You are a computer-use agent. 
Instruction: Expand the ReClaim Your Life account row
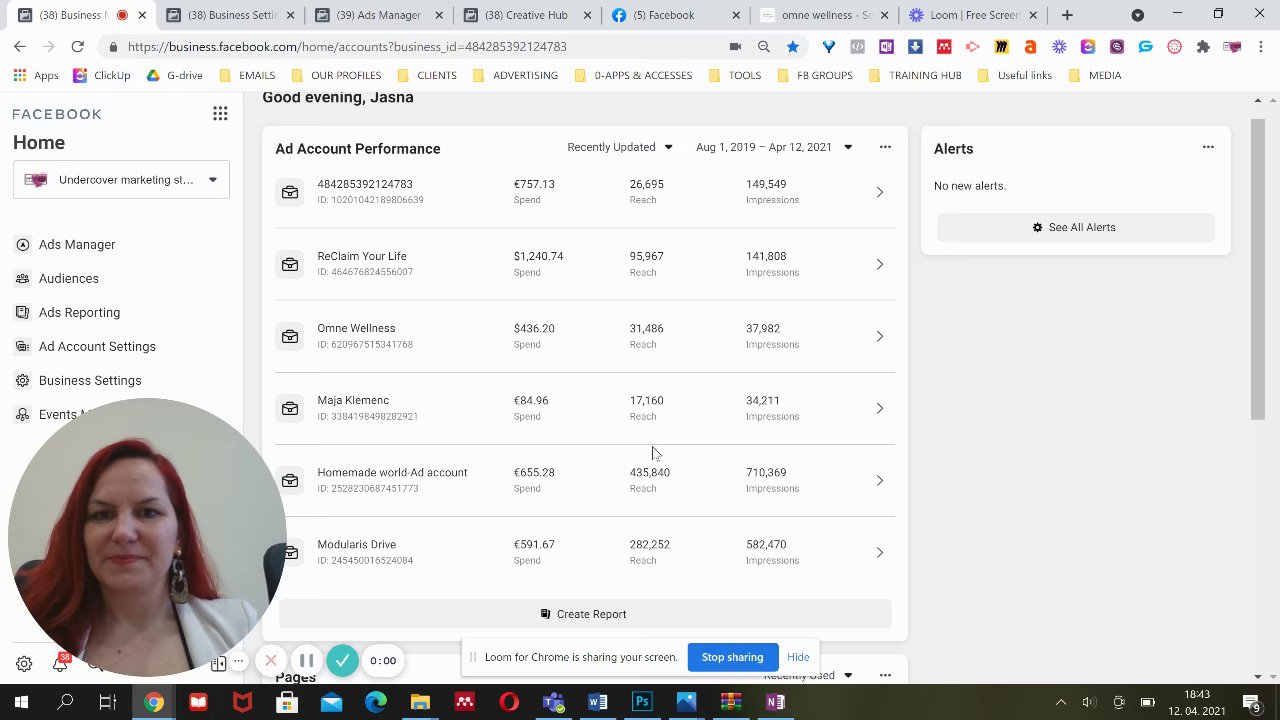(880, 264)
